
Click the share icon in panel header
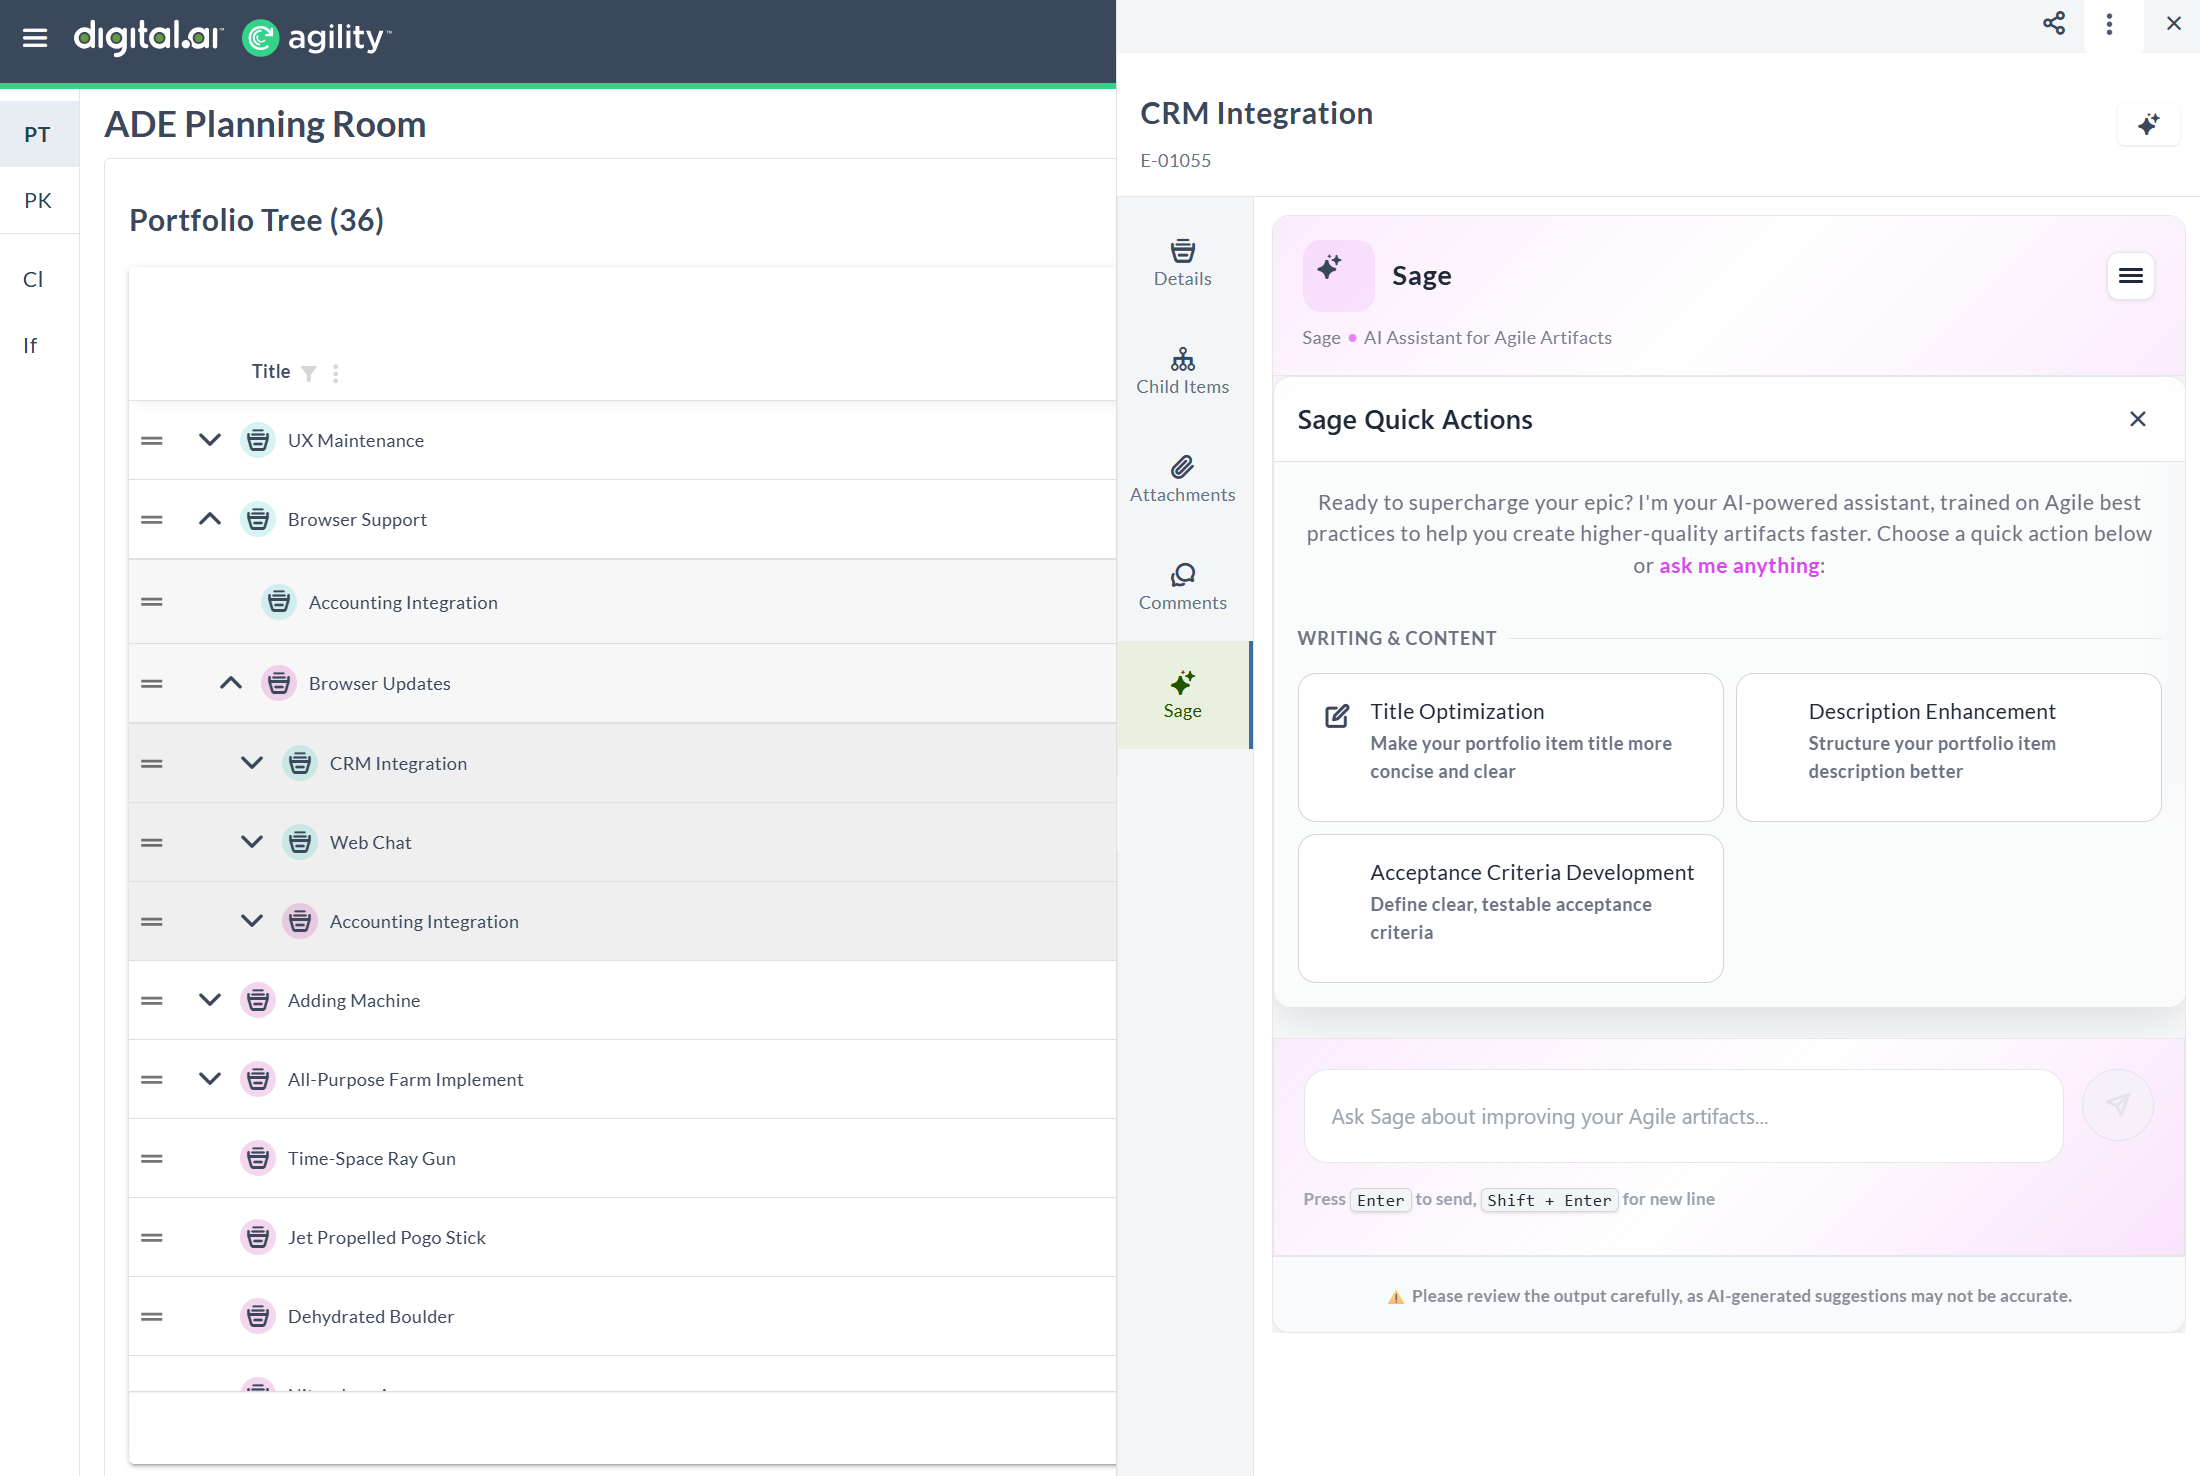[2054, 24]
